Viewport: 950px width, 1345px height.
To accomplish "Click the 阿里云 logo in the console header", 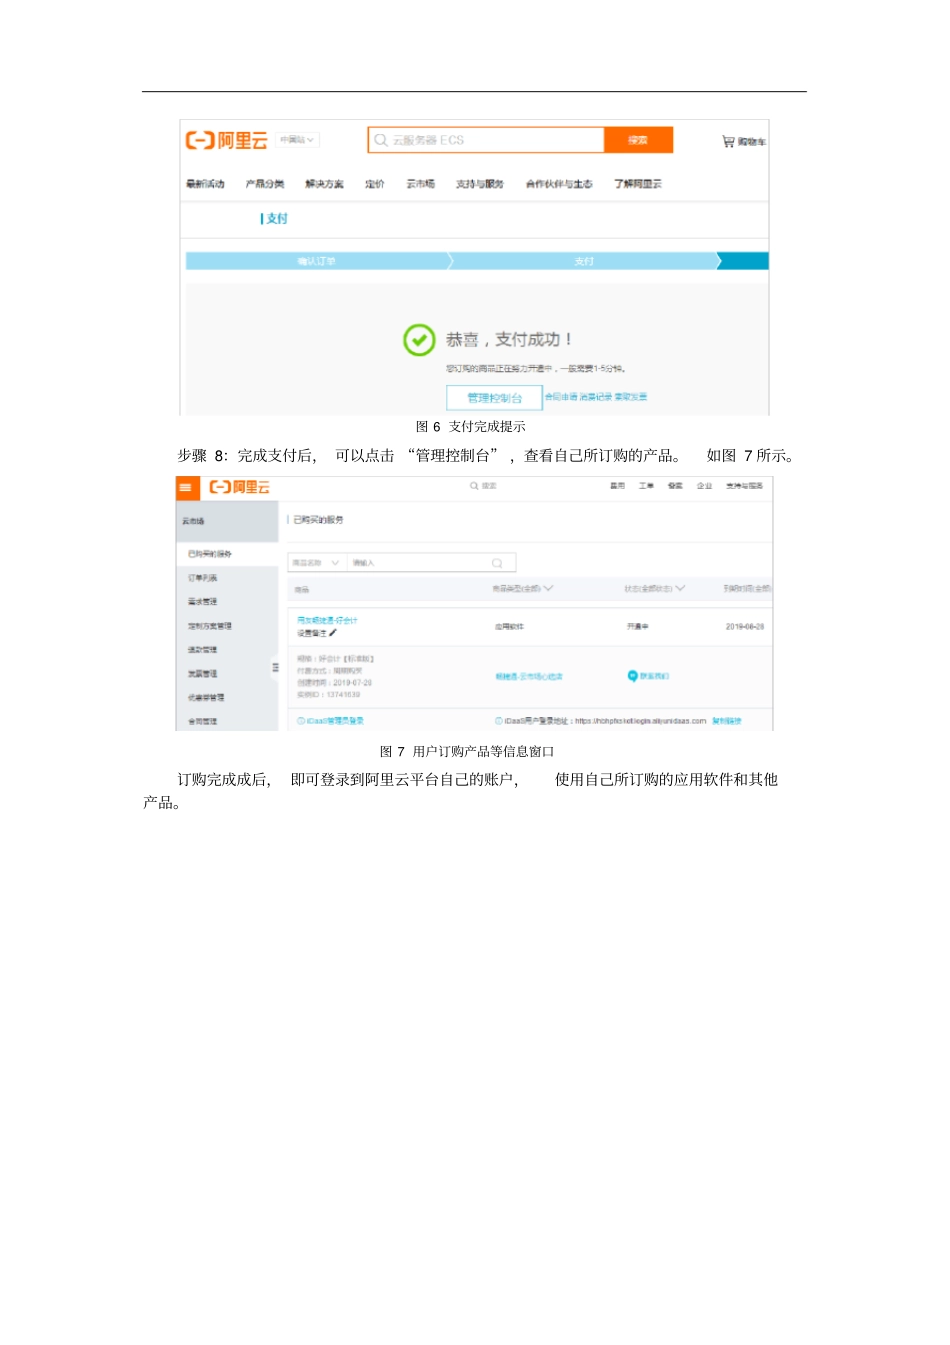I will pyautogui.click(x=240, y=487).
